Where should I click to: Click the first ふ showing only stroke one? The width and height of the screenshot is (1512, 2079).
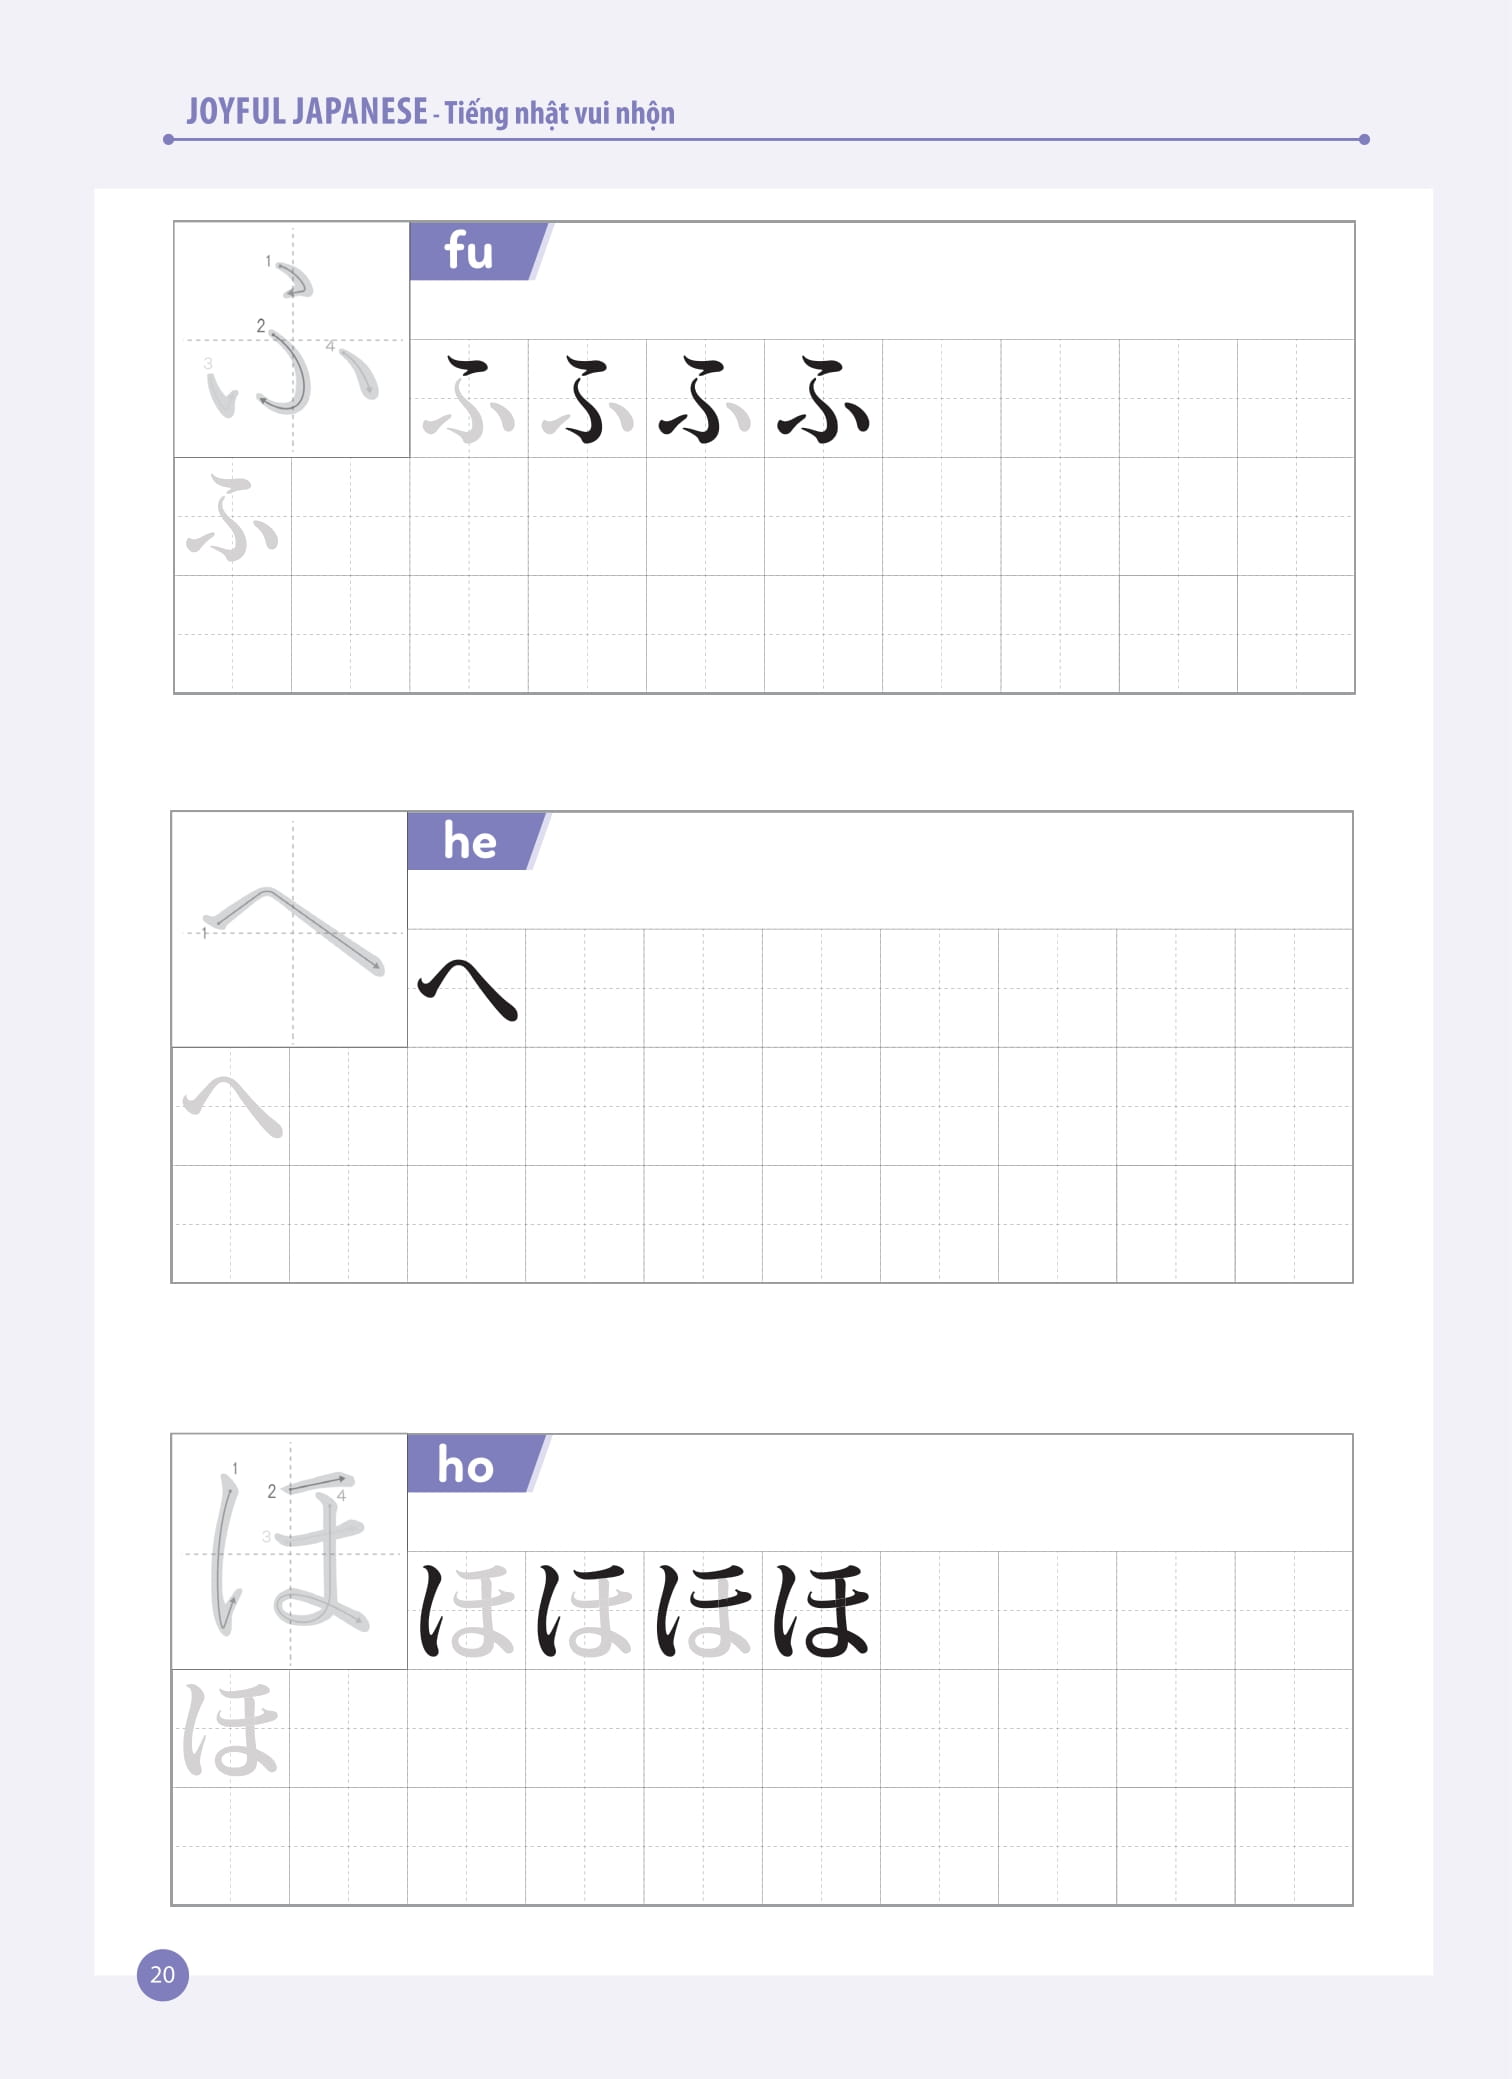[x=469, y=399]
